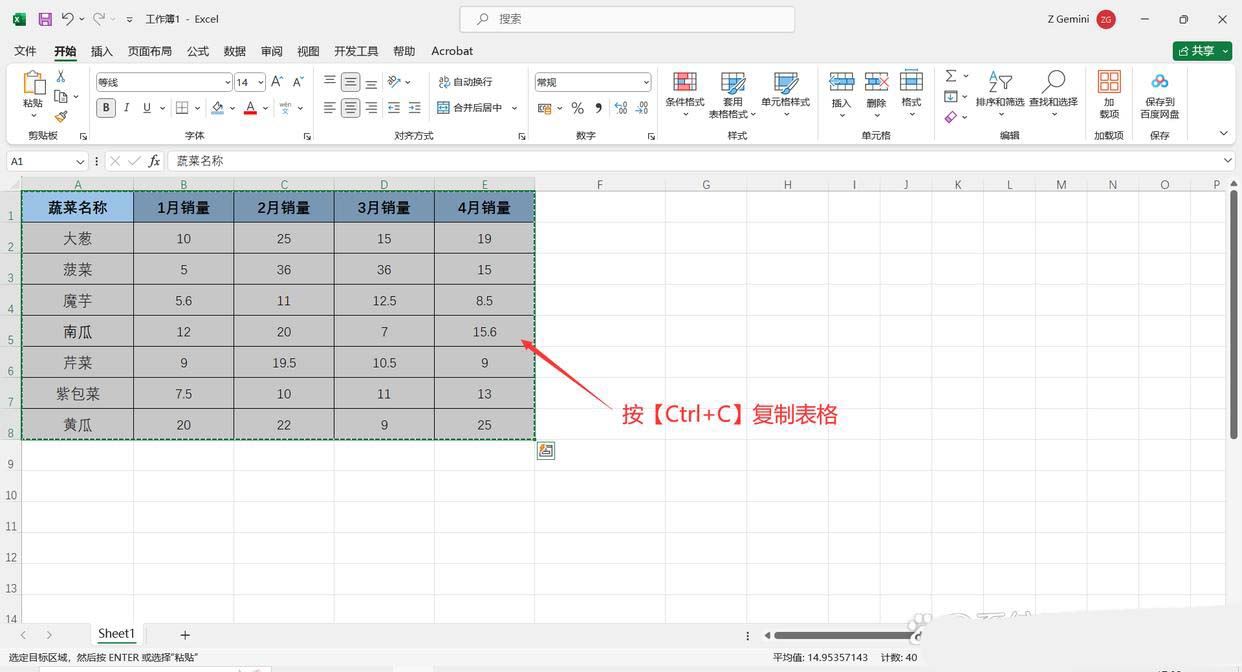The image size is (1242, 672).
Task: Click the search (搜索) box in the title bar
Action: [627, 19]
